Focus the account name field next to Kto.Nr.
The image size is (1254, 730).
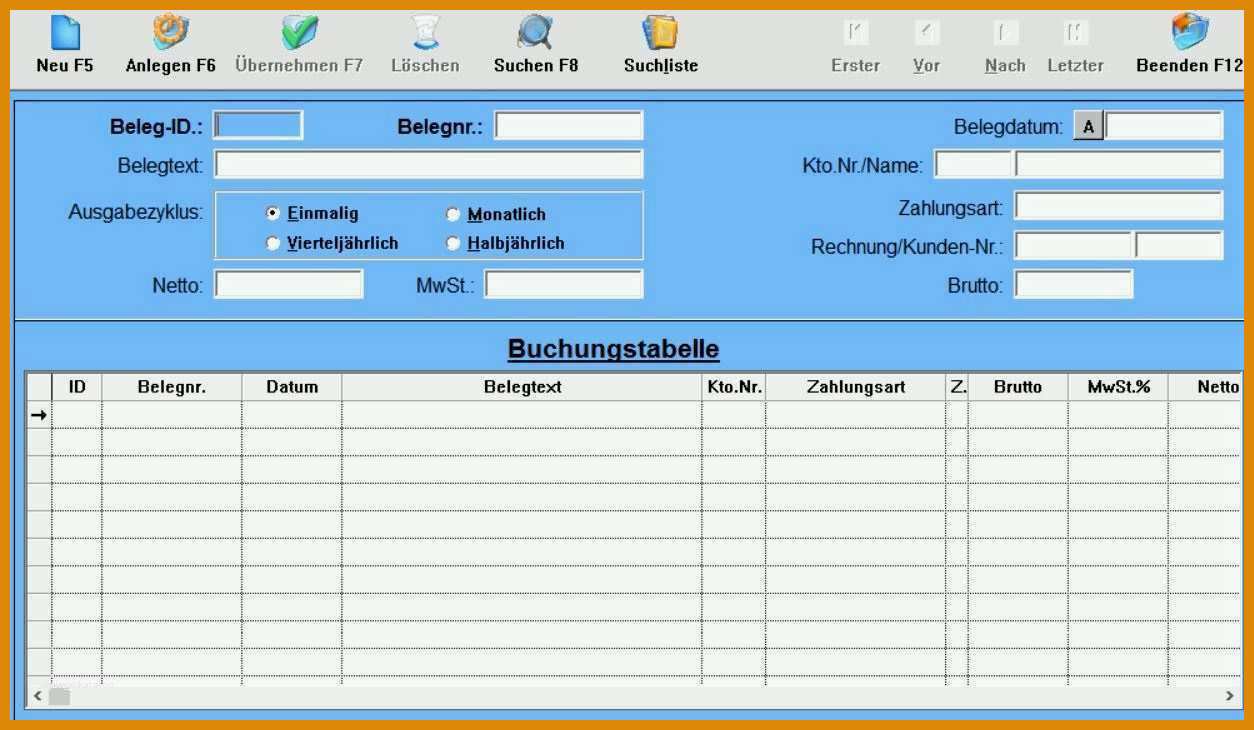[1119, 164]
